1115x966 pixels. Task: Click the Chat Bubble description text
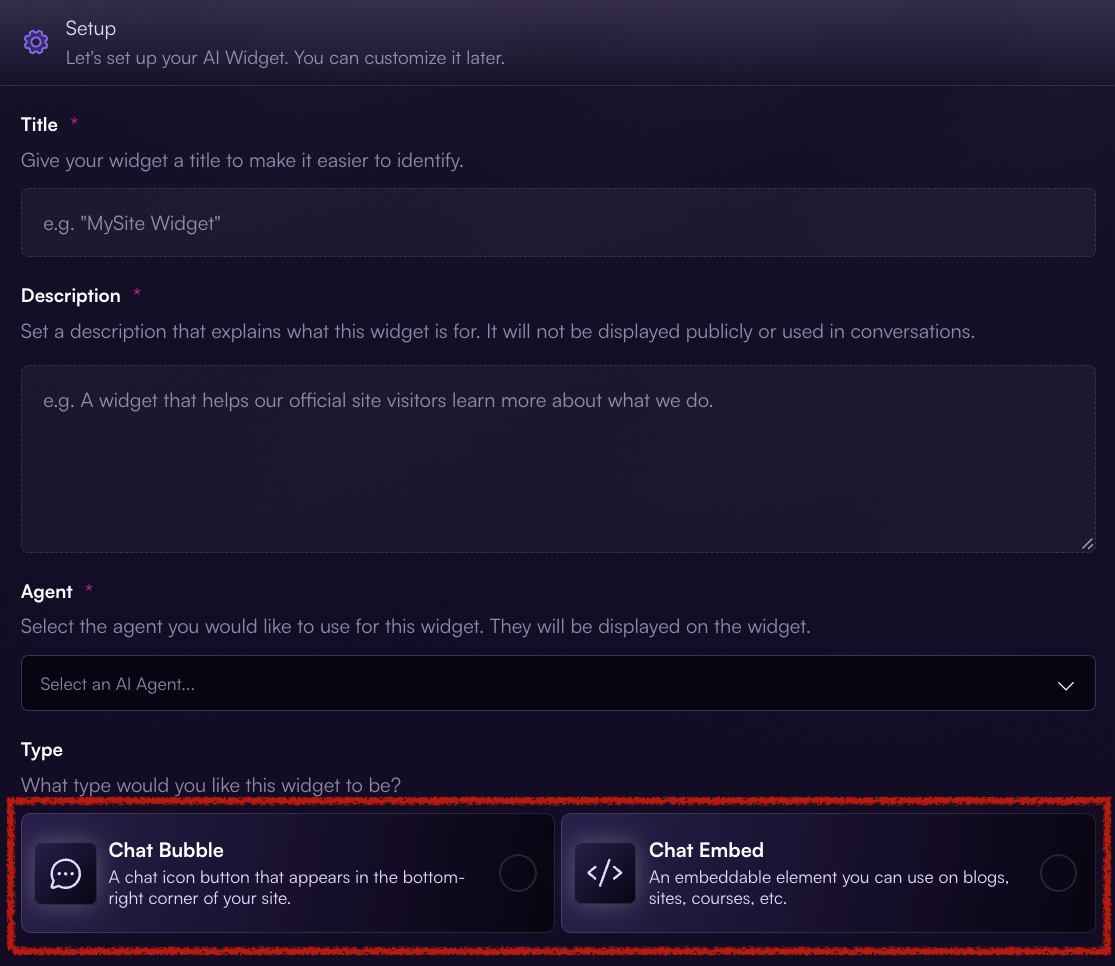pos(287,888)
